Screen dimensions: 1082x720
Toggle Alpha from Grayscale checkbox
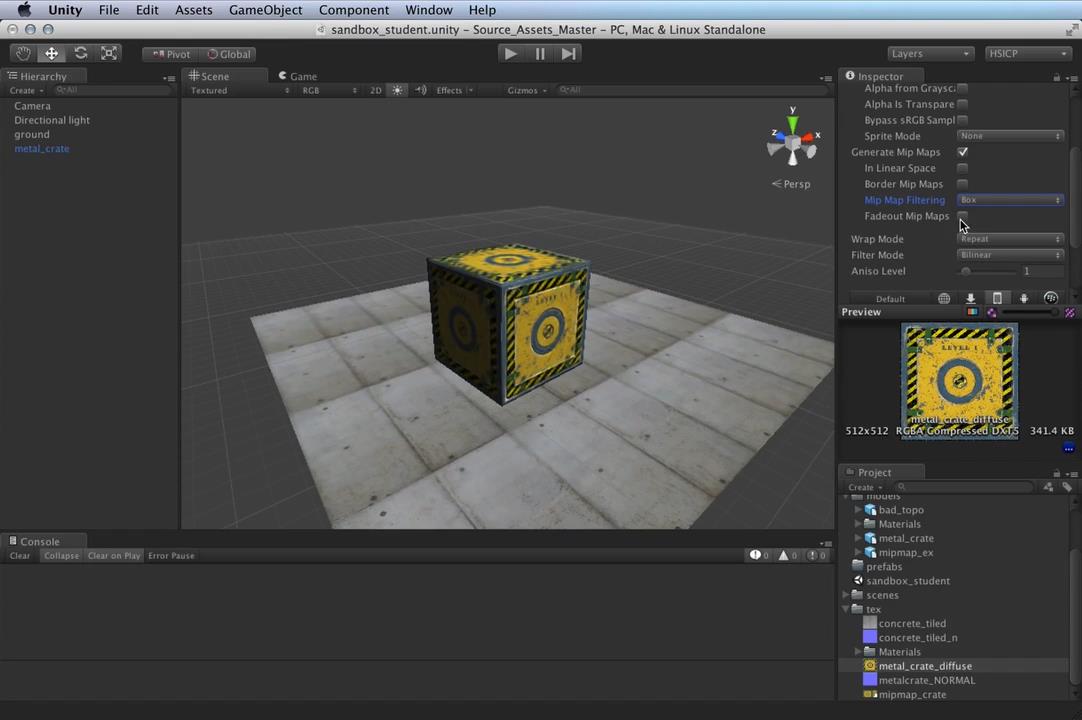(x=963, y=88)
